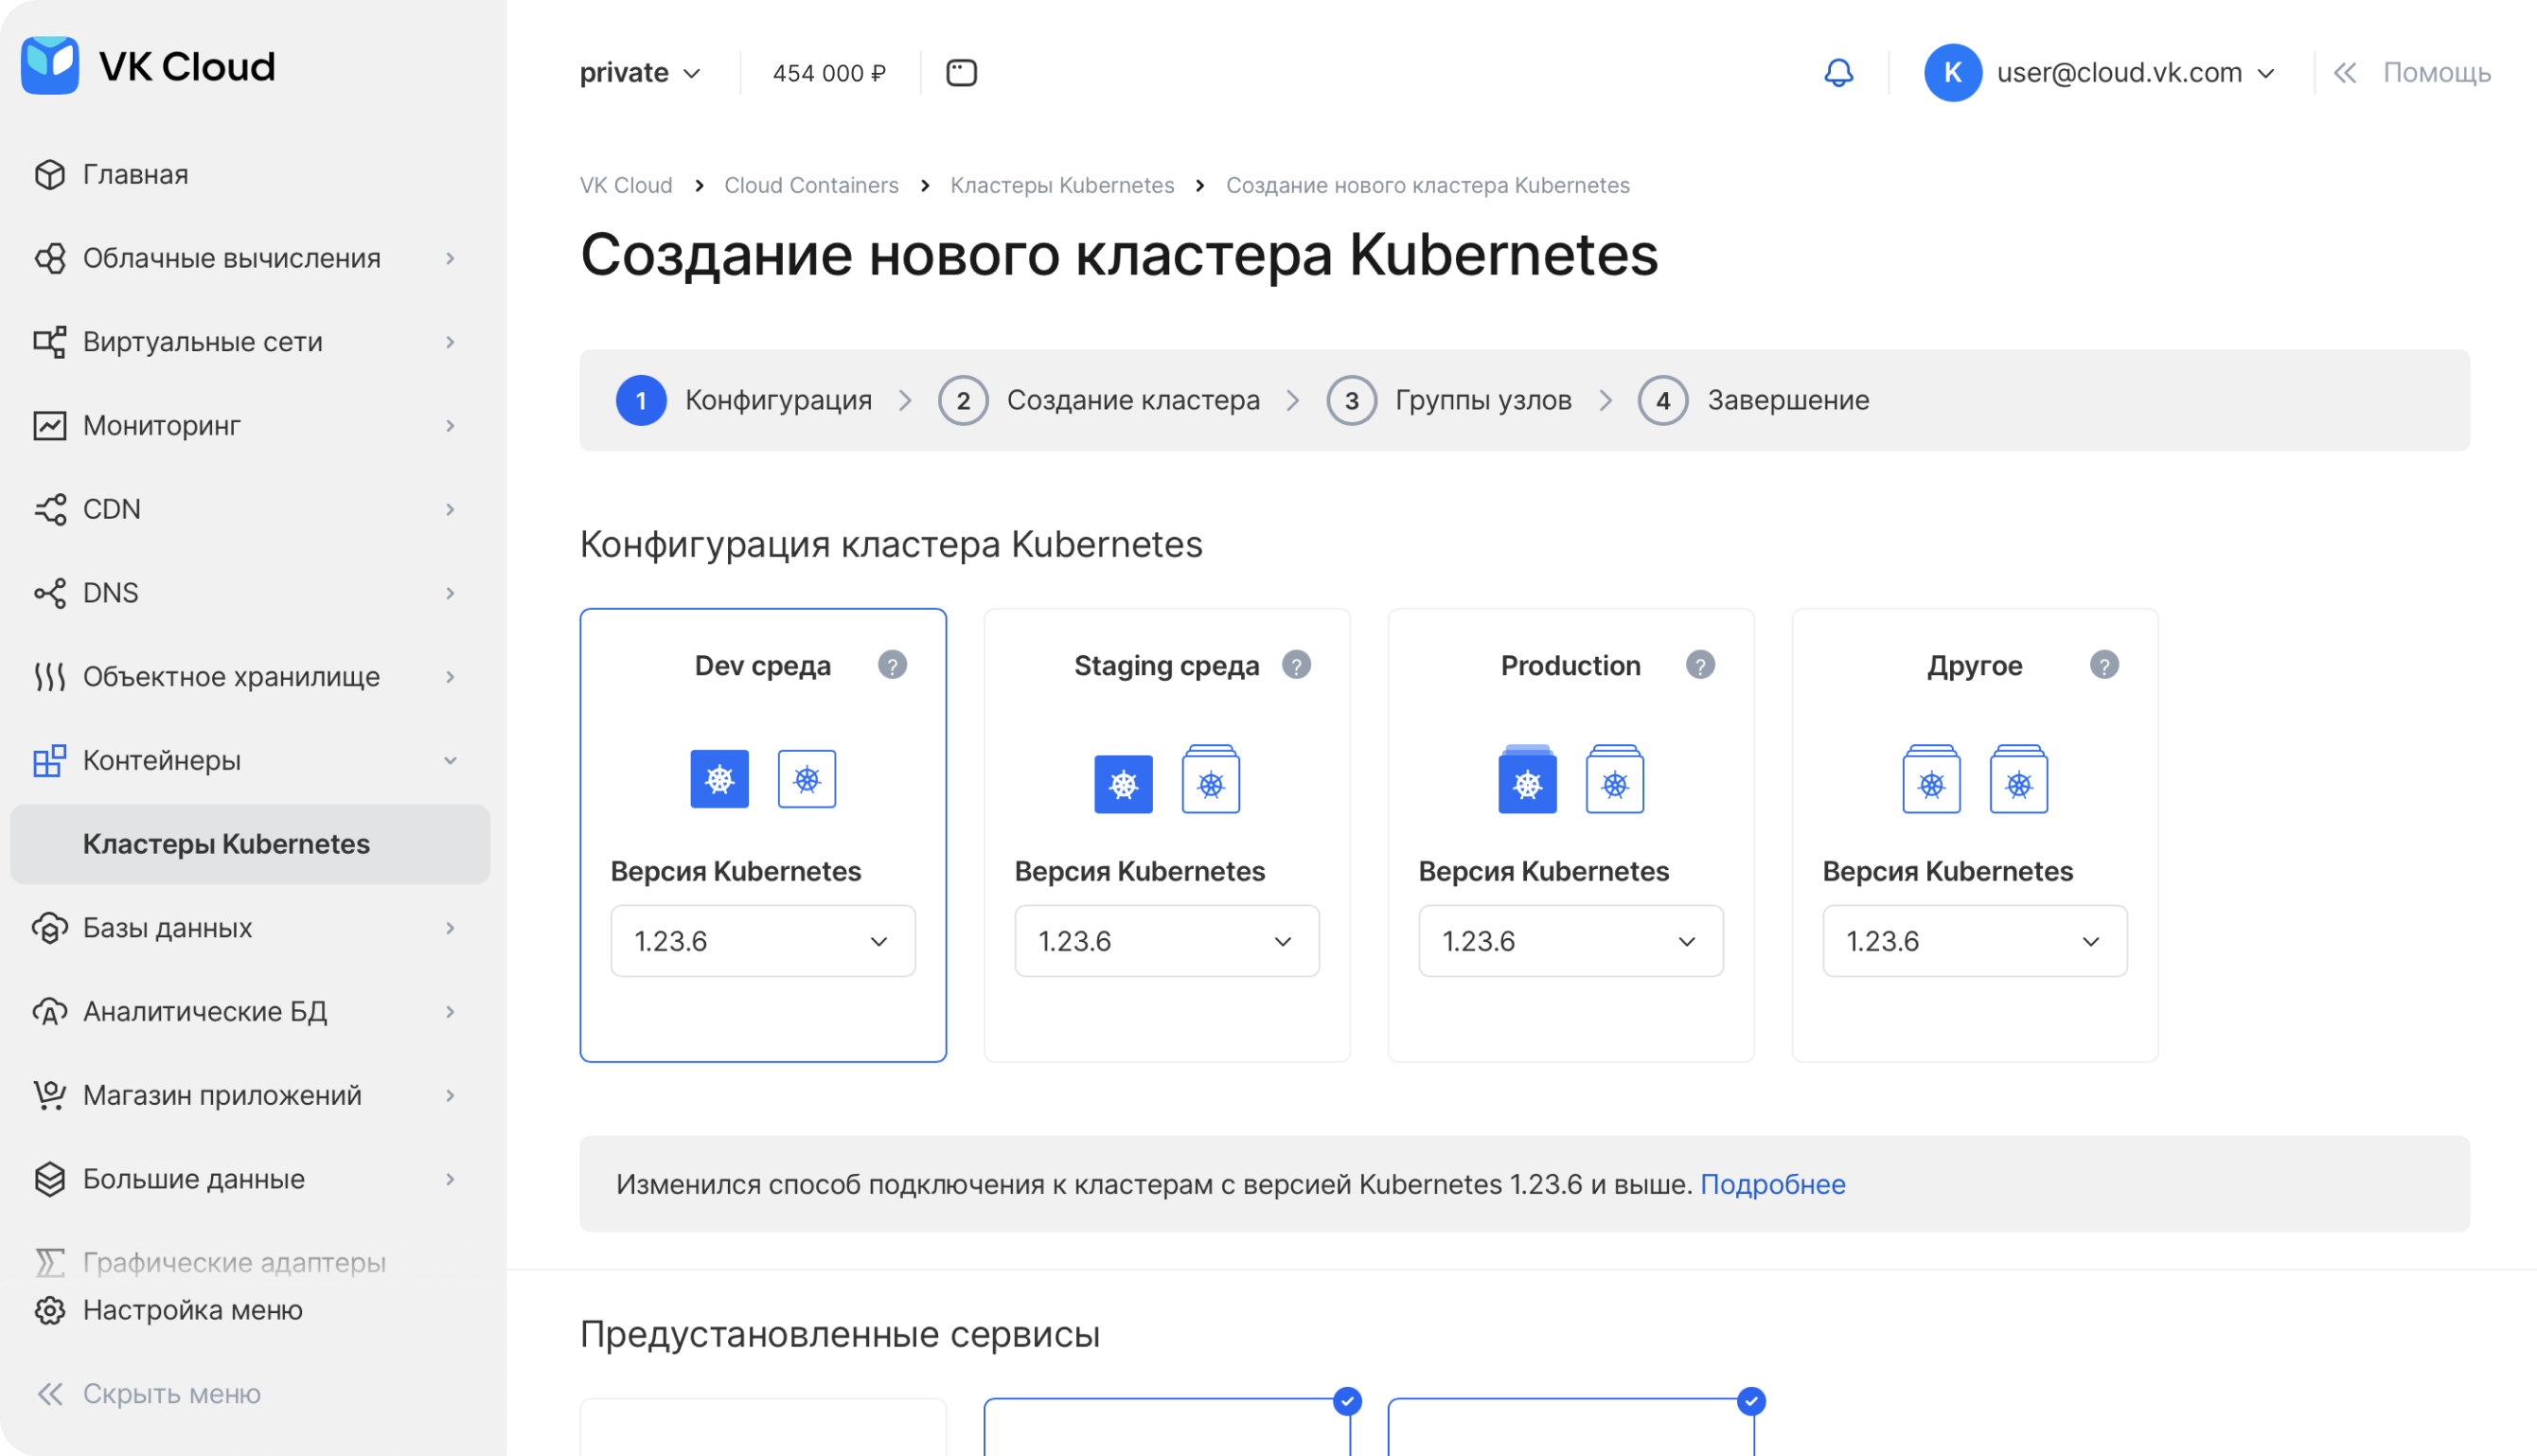
Task: Click Кластеры Kubernetes breadcrumb link
Action: (x=1062, y=185)
